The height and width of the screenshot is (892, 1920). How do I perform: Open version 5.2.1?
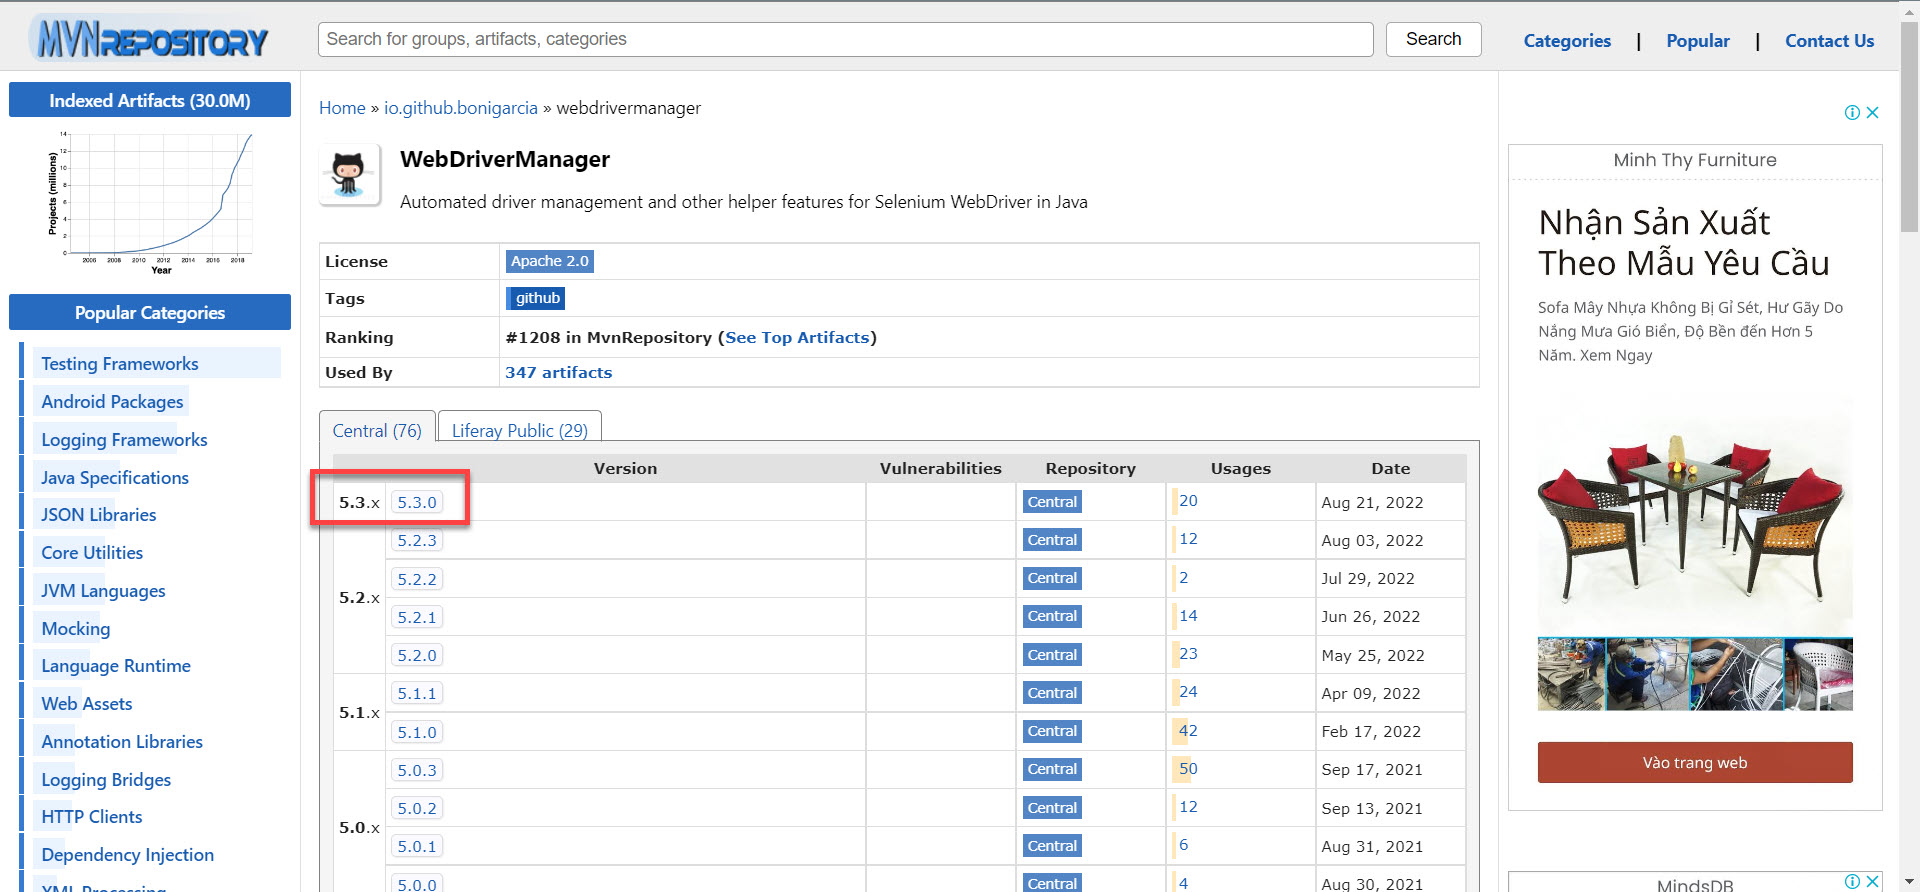pos(417,617)
